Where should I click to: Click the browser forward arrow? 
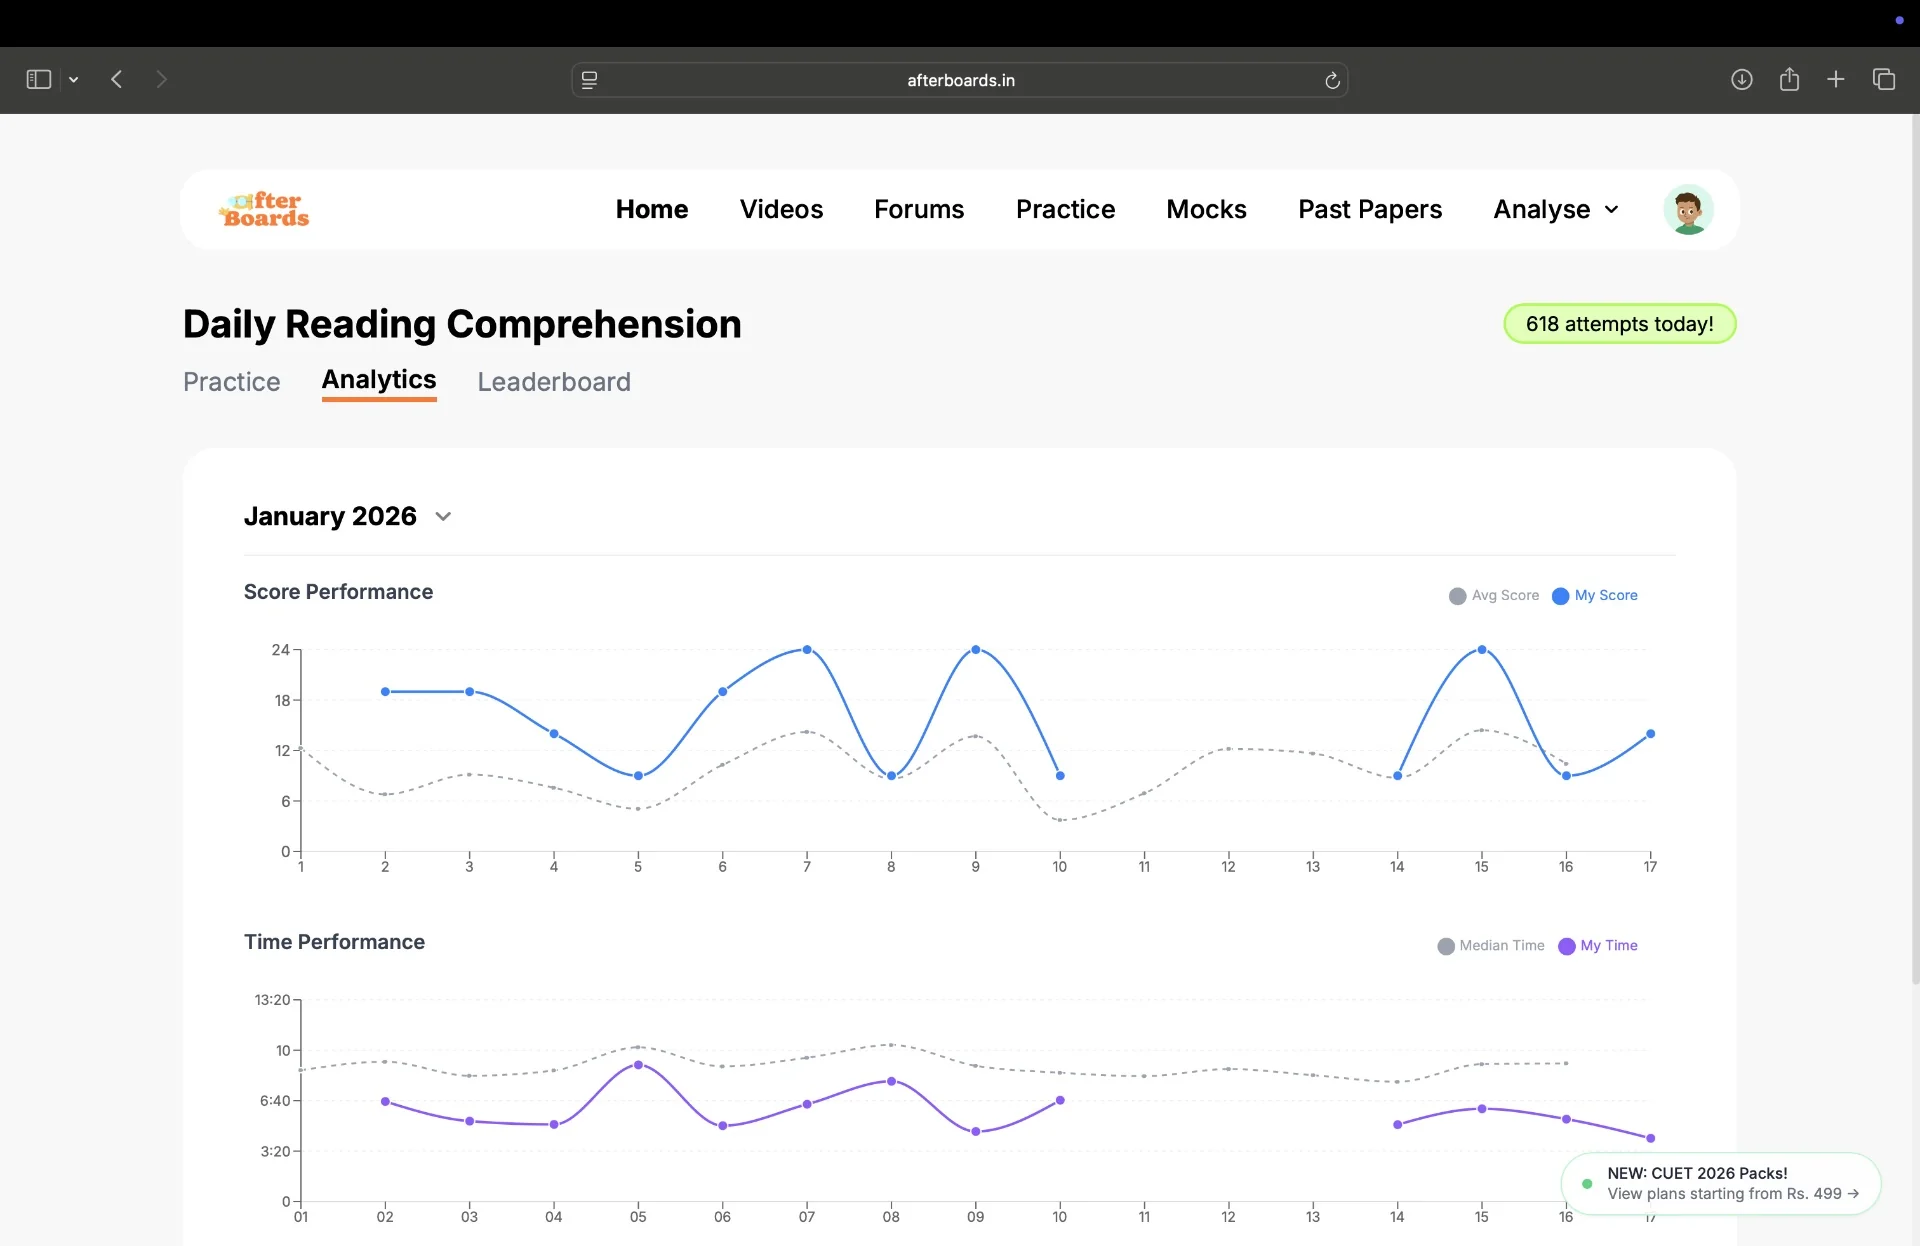coord(161,80)
